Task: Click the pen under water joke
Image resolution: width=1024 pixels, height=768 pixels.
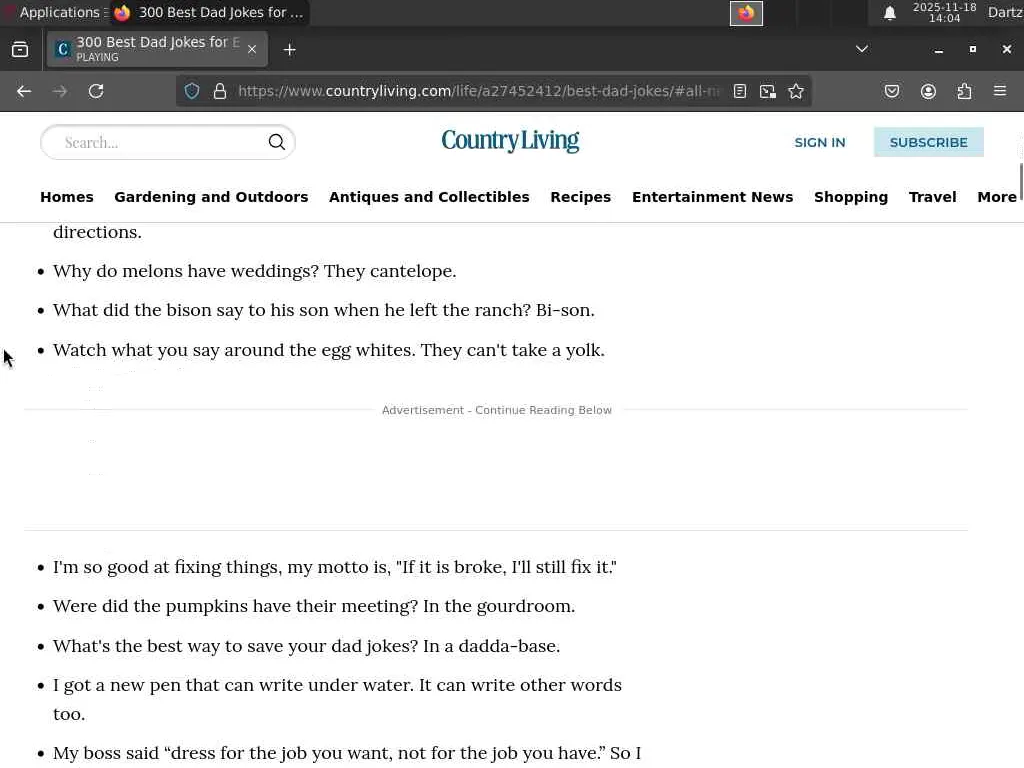Action: (x=337, y=699)
